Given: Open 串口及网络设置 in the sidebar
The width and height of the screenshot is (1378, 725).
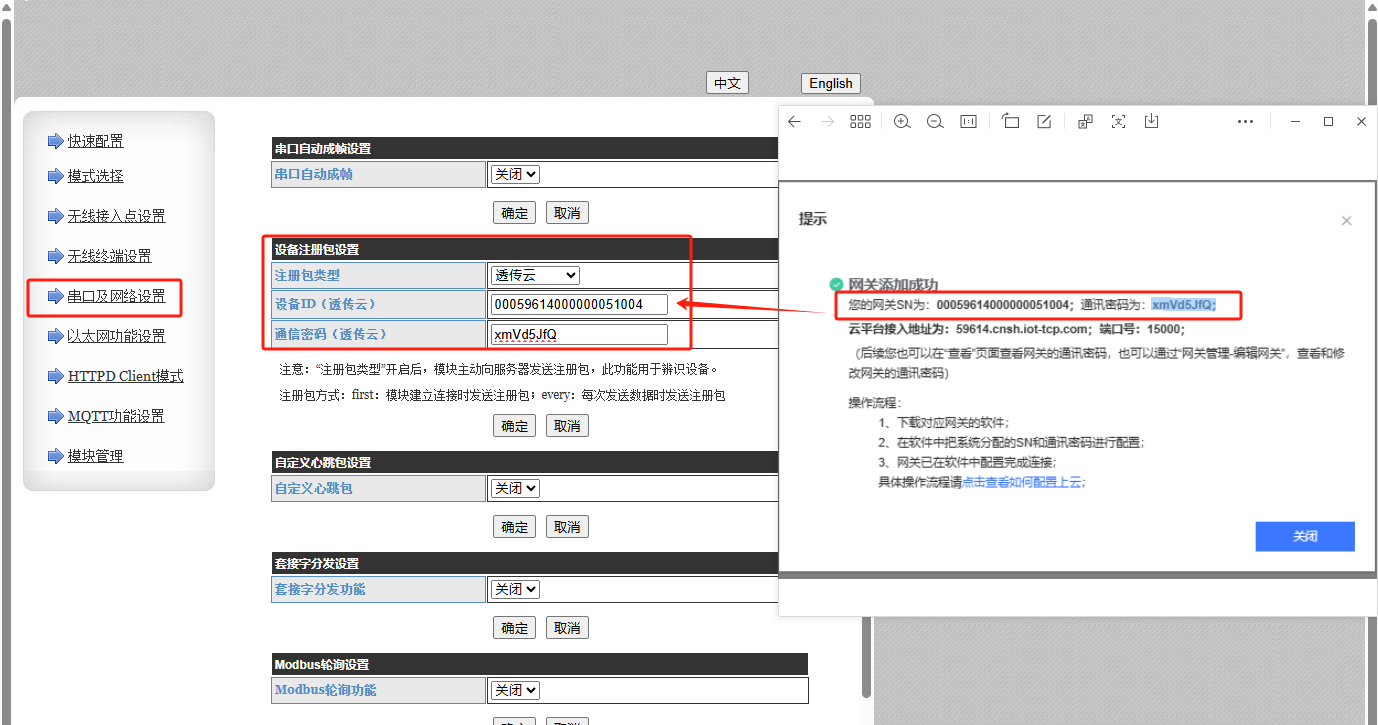Looking at the screenshot, I should coord(116,296).
